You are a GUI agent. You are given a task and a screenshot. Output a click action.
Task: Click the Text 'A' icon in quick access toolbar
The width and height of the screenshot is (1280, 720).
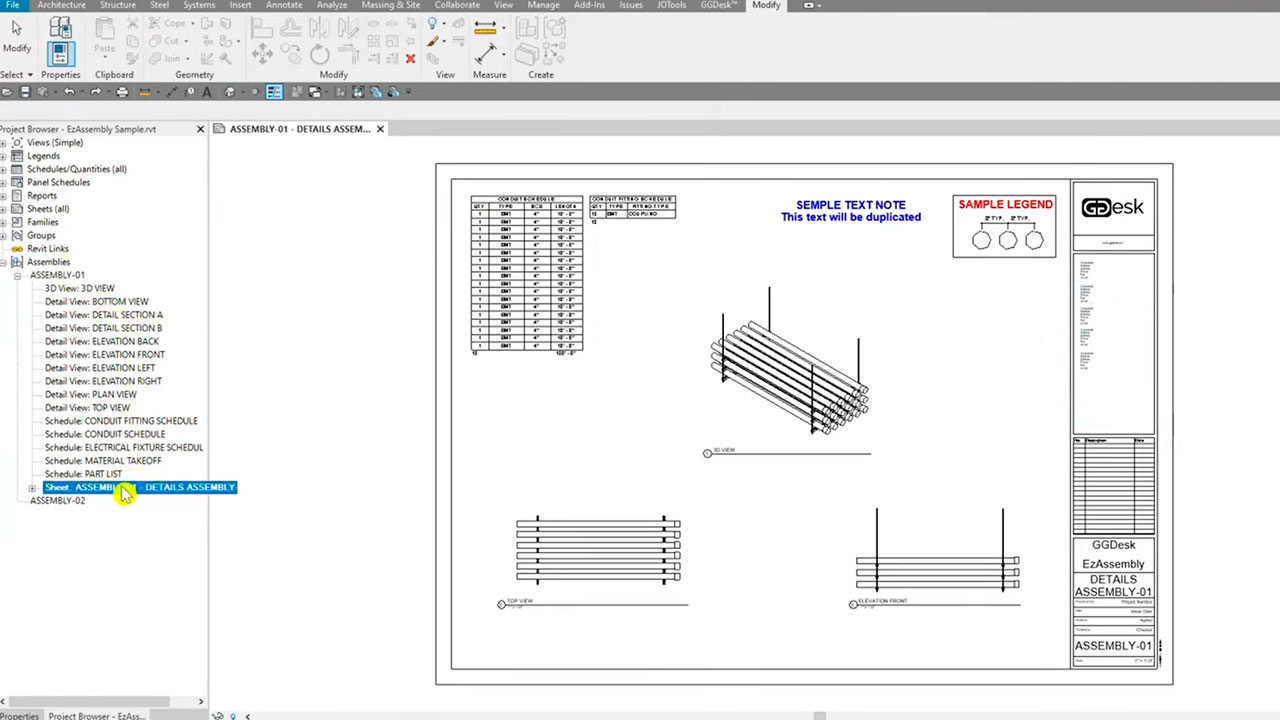(x=207, y=92)
